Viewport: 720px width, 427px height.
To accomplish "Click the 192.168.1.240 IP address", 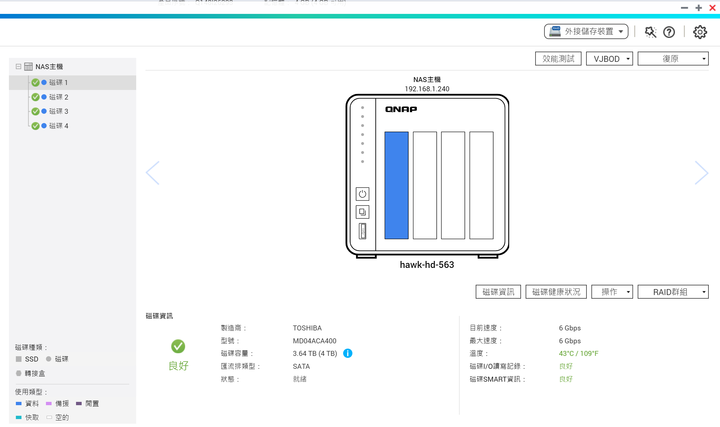I will pyautogui.click(x=427, y=89).
